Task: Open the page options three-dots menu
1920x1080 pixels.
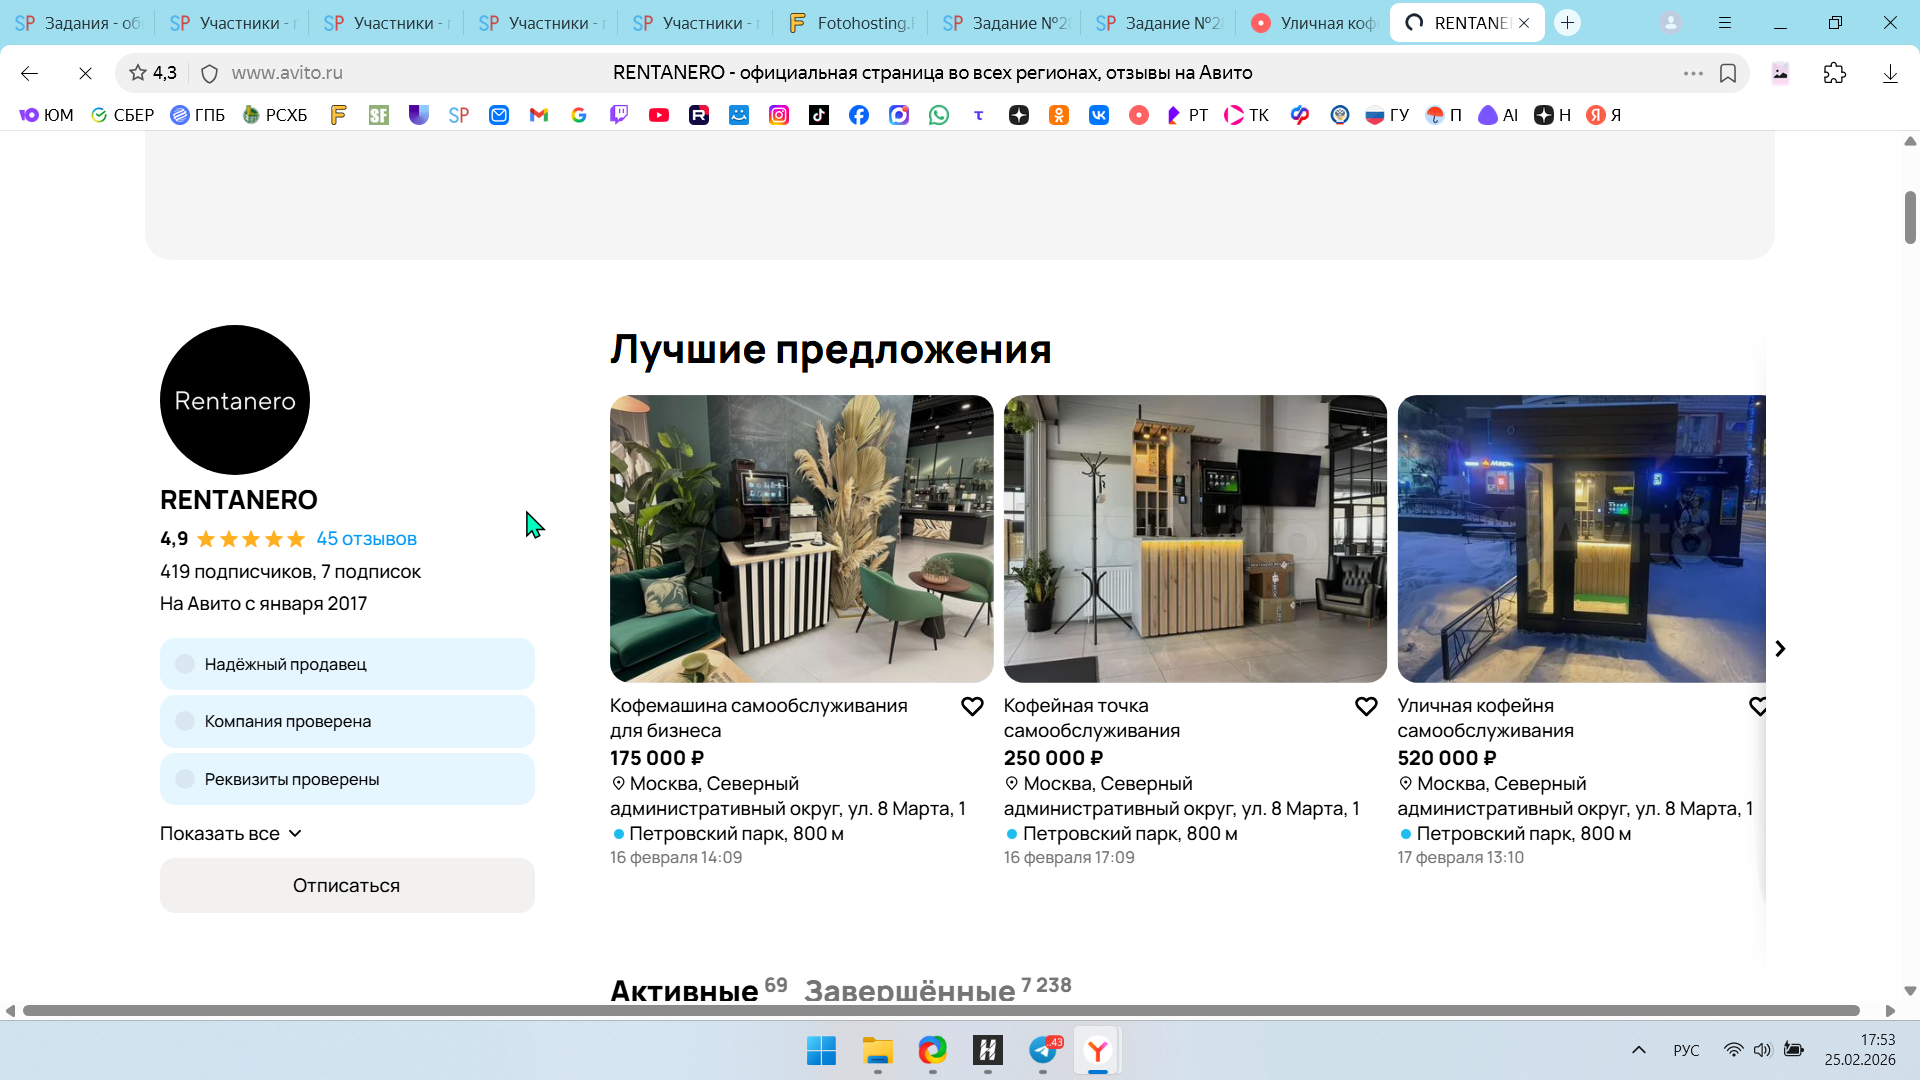Action: click(x=1692, y=73)
